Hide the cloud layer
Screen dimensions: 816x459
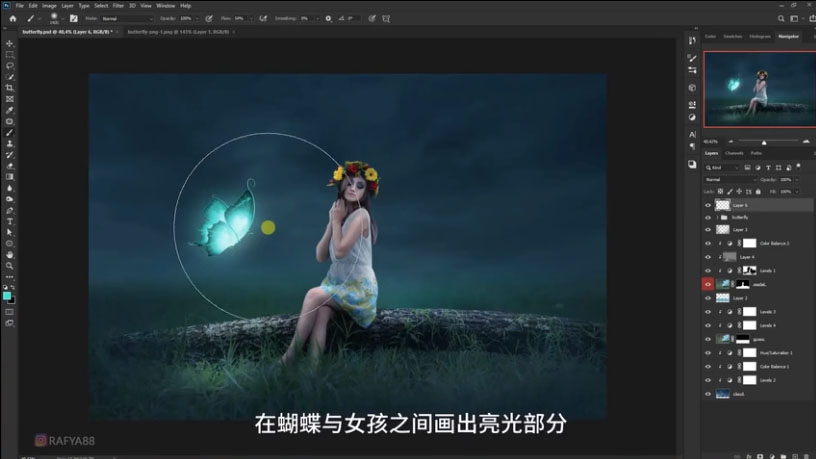click(708, 394)
